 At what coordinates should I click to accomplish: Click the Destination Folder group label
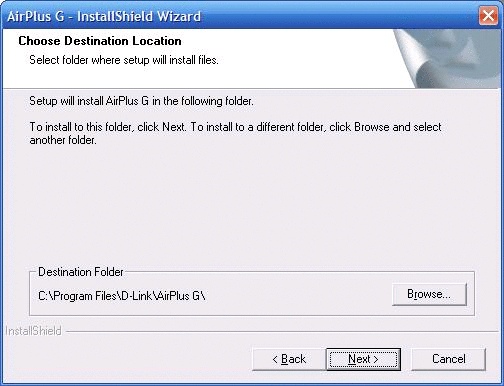[81, 272]
